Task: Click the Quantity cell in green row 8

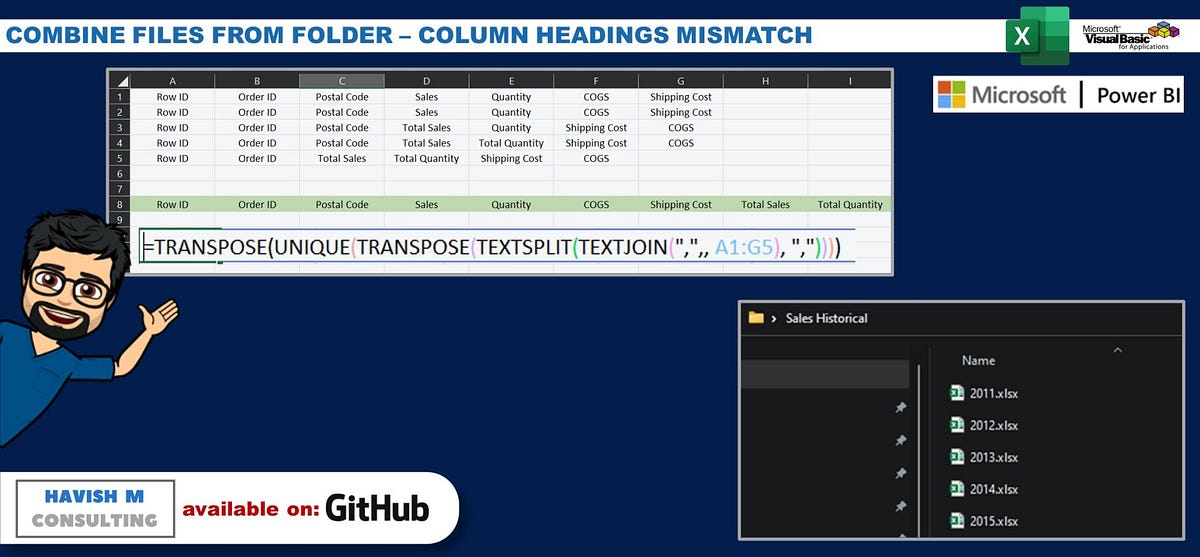Action: pyautogui.click(x=511, y=204)
